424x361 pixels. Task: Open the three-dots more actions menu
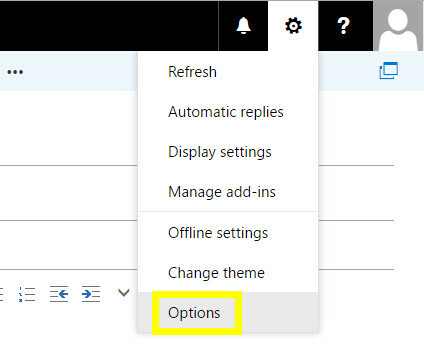[x=15, y=72]
